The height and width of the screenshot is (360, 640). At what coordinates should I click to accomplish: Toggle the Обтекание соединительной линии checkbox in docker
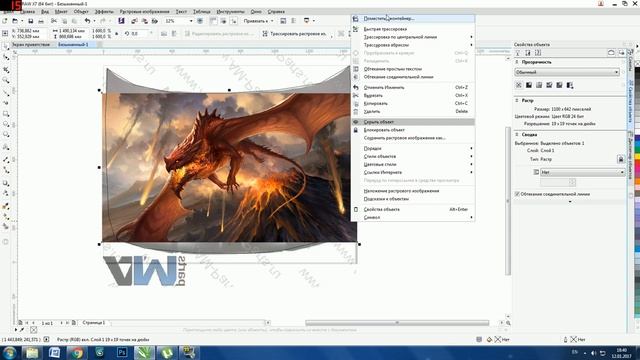point(517,194)
